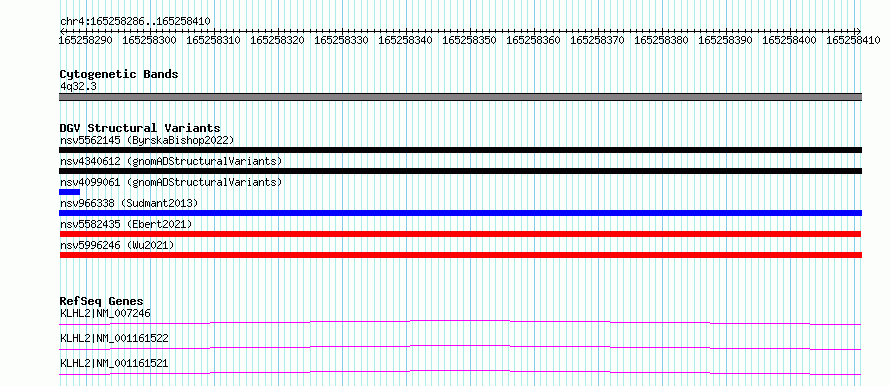
Task: Click the magenta intron line for NM_001161521
Action: coord(460,372)
